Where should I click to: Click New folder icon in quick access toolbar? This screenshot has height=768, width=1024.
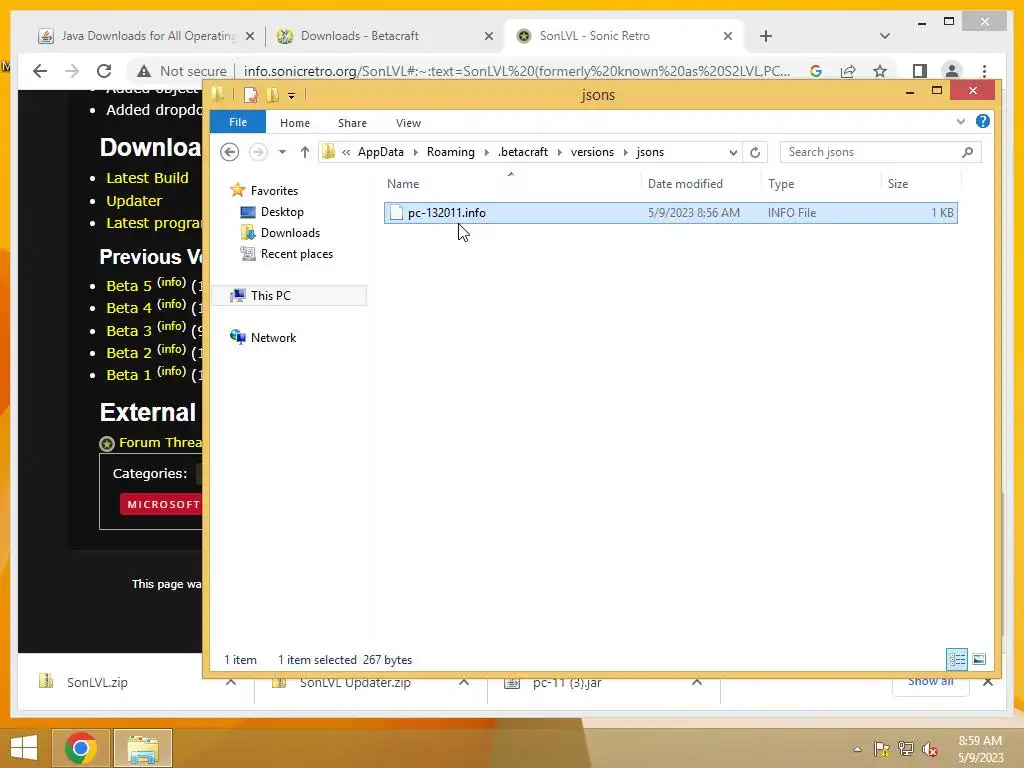(272, 95)
